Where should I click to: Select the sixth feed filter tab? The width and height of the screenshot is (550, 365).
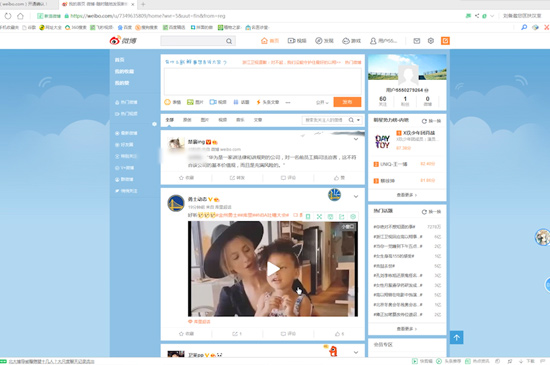[258, 120]
